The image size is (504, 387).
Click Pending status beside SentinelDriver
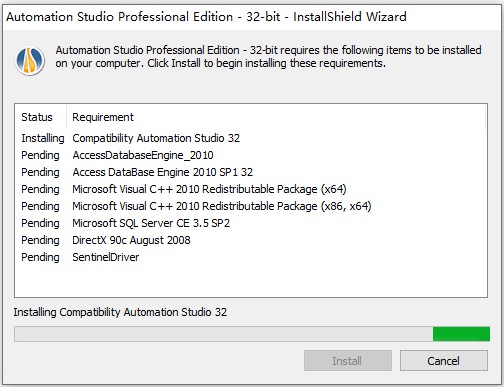coord(40,257)
